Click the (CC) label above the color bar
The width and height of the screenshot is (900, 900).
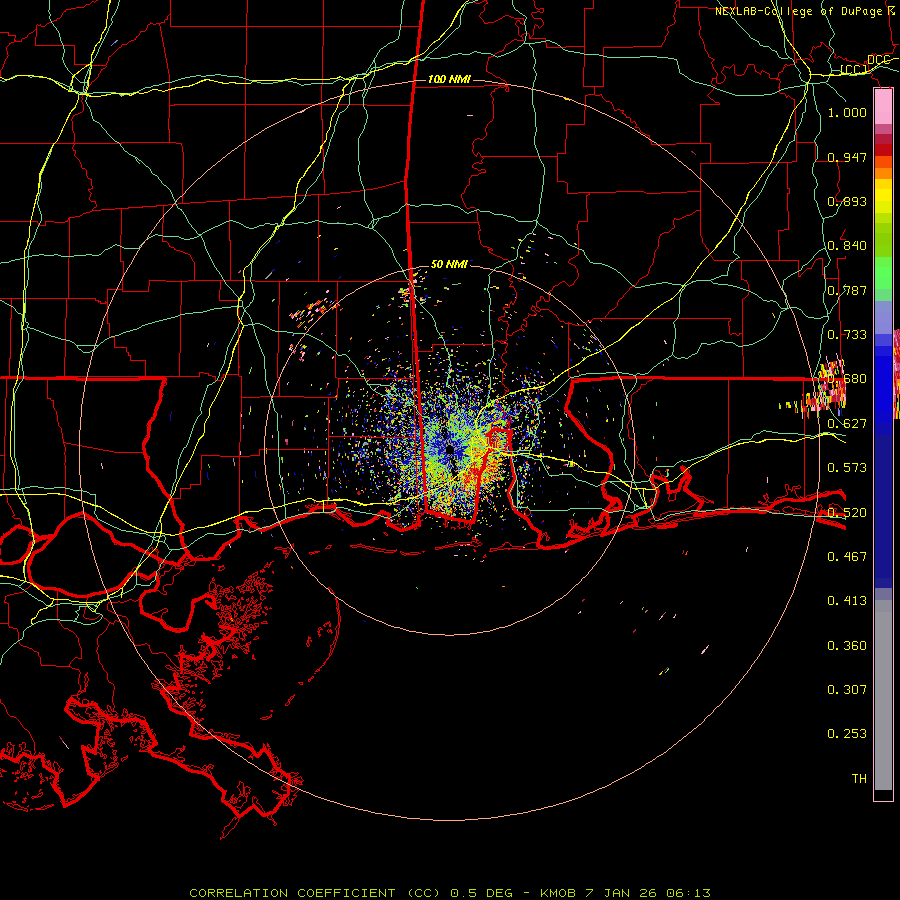click(x=854, y=70)
